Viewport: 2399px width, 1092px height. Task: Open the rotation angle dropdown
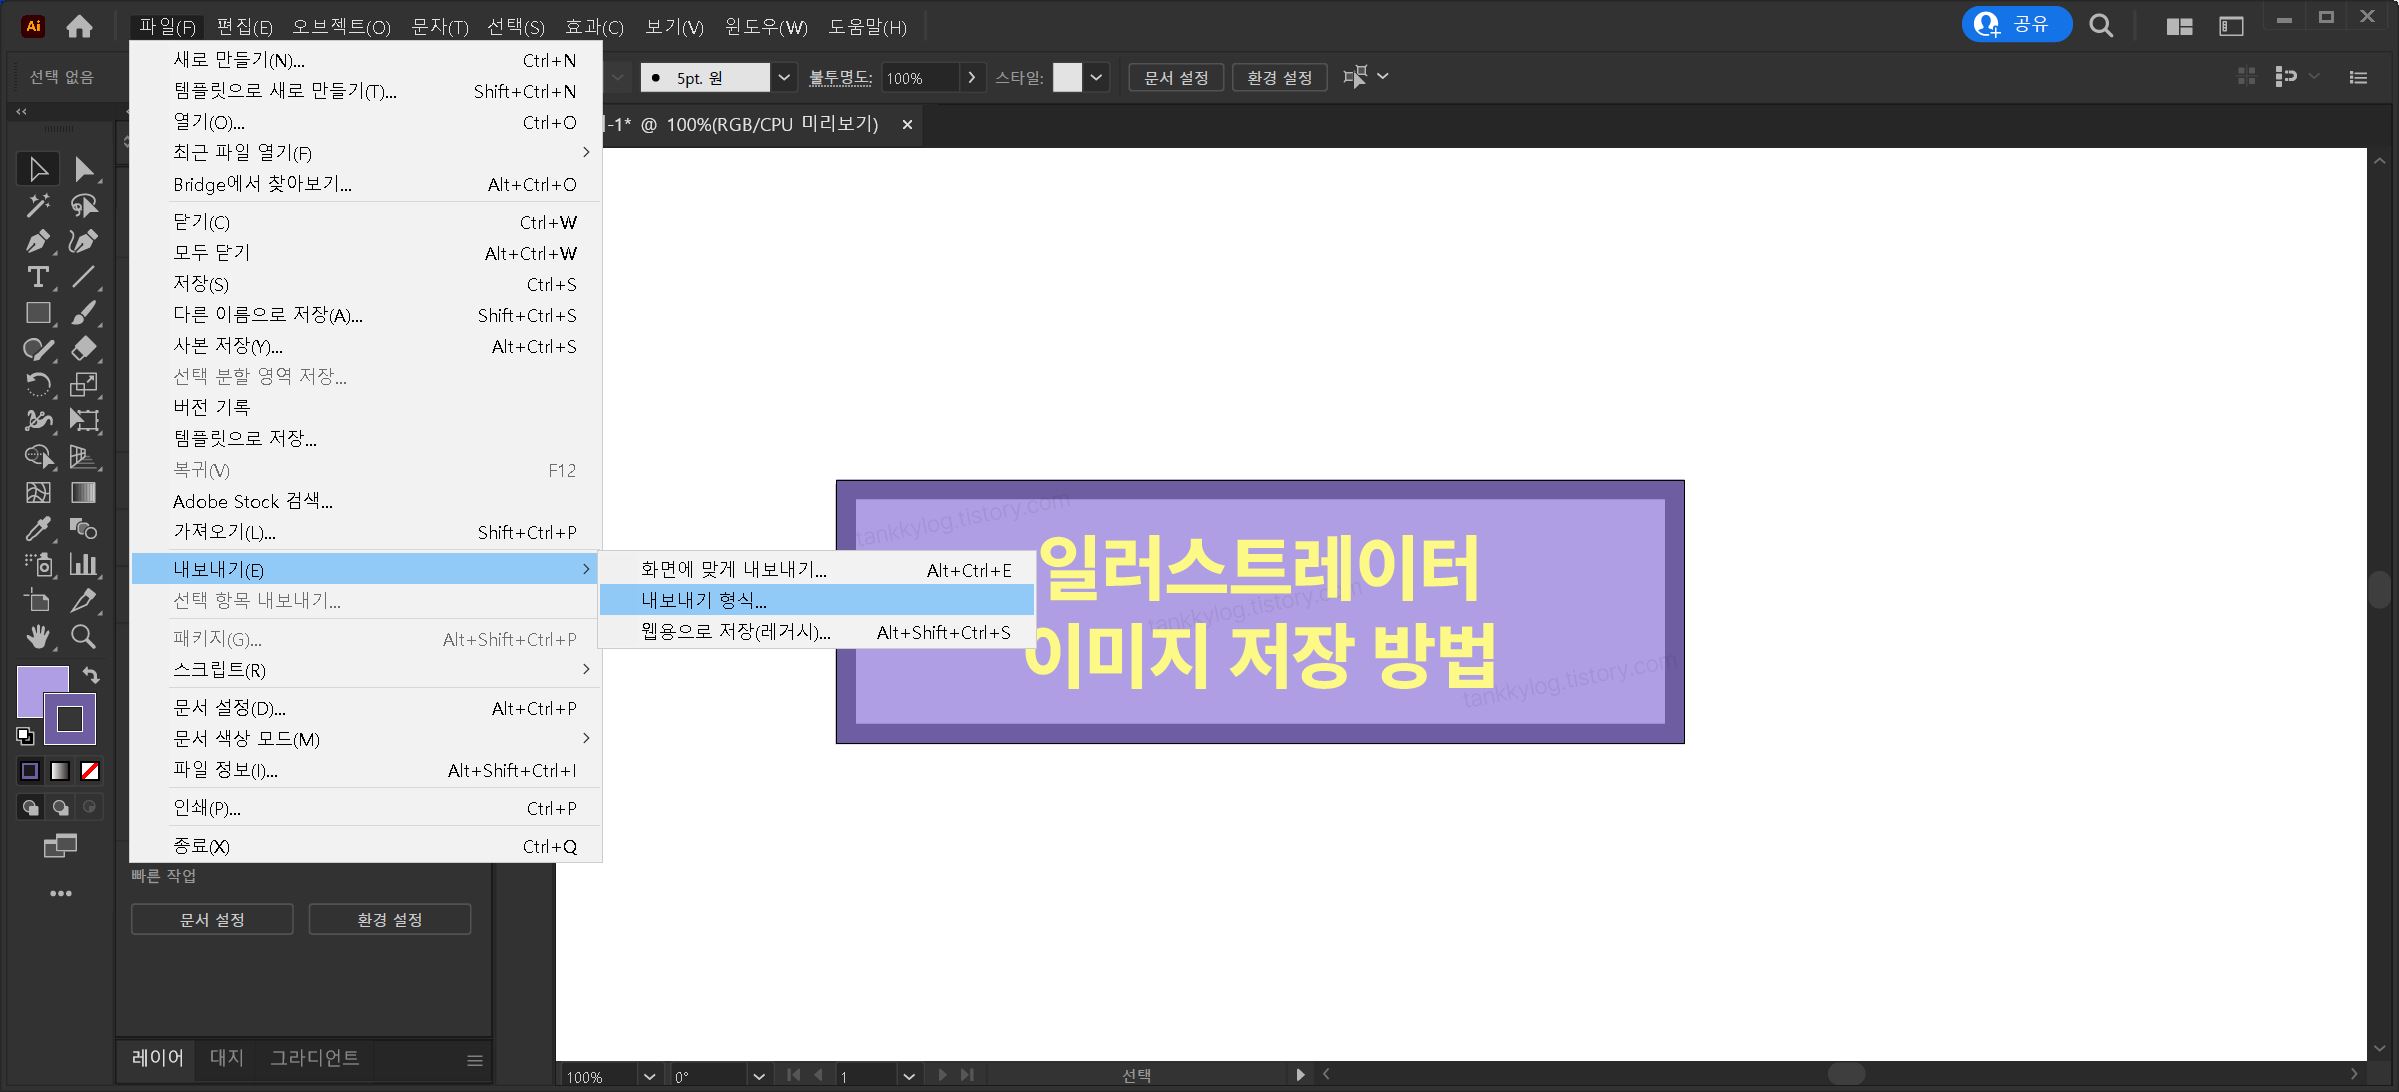coord(759,1076)
